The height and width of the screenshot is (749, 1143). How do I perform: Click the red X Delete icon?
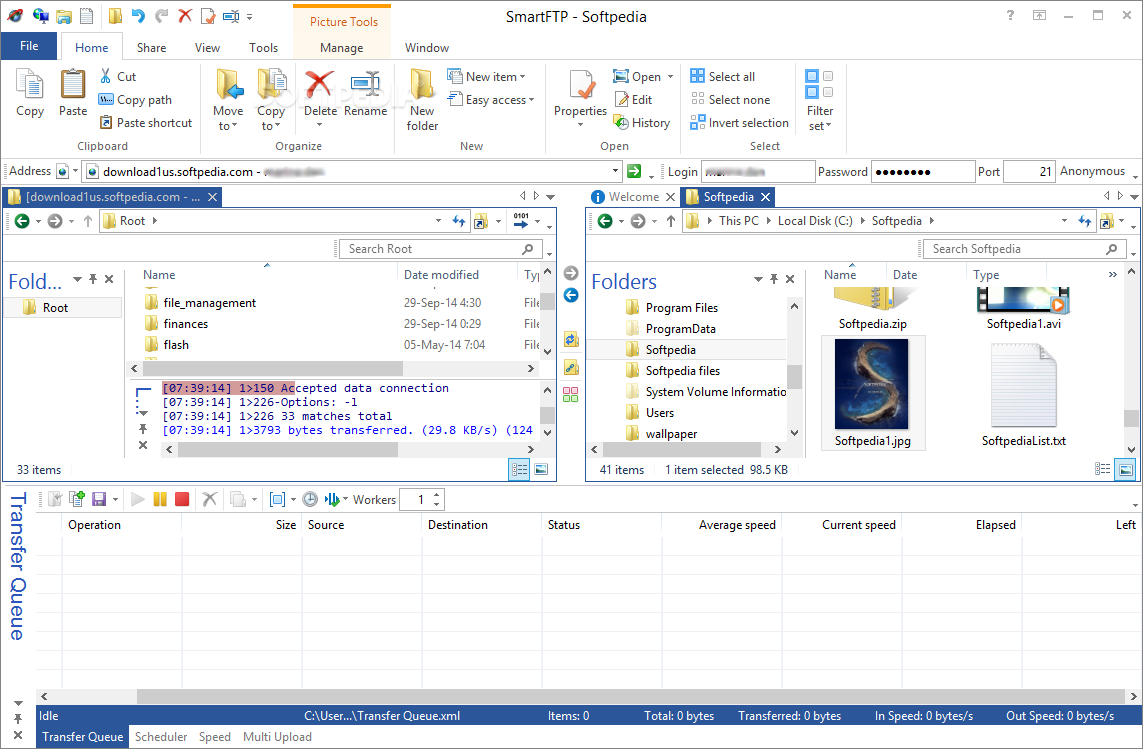pyautogui.click(x=319, y=85)
